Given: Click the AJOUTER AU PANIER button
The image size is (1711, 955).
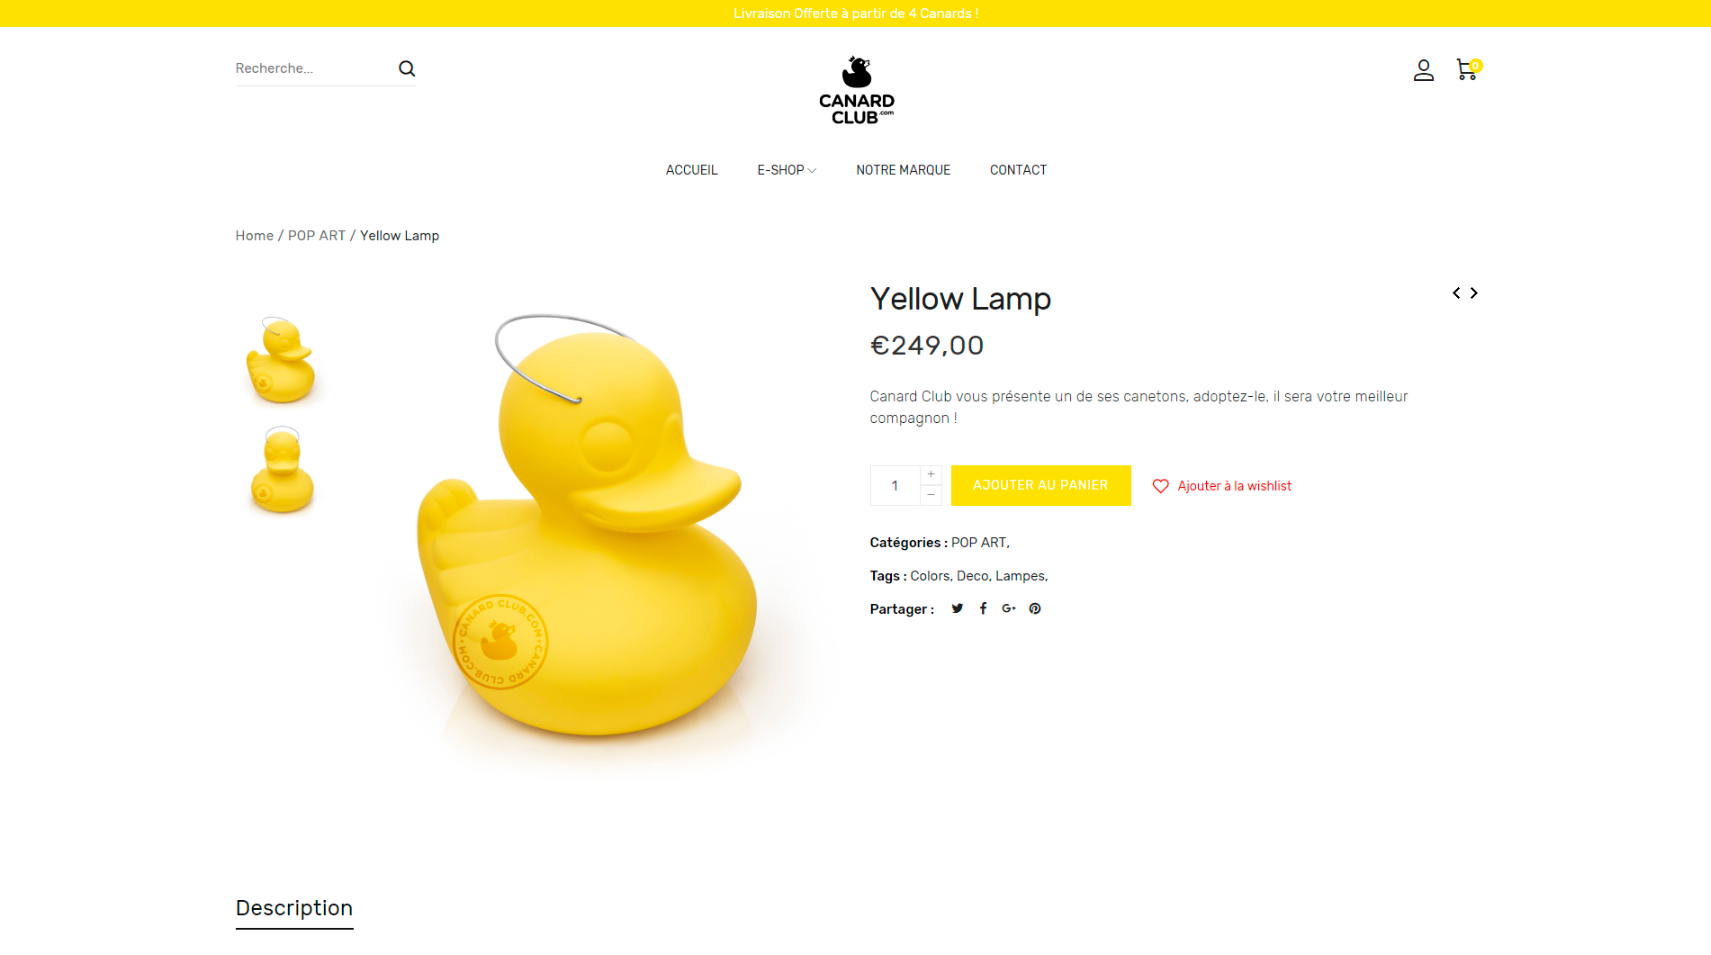Looking at the screenshot, I should point(1040,486).
